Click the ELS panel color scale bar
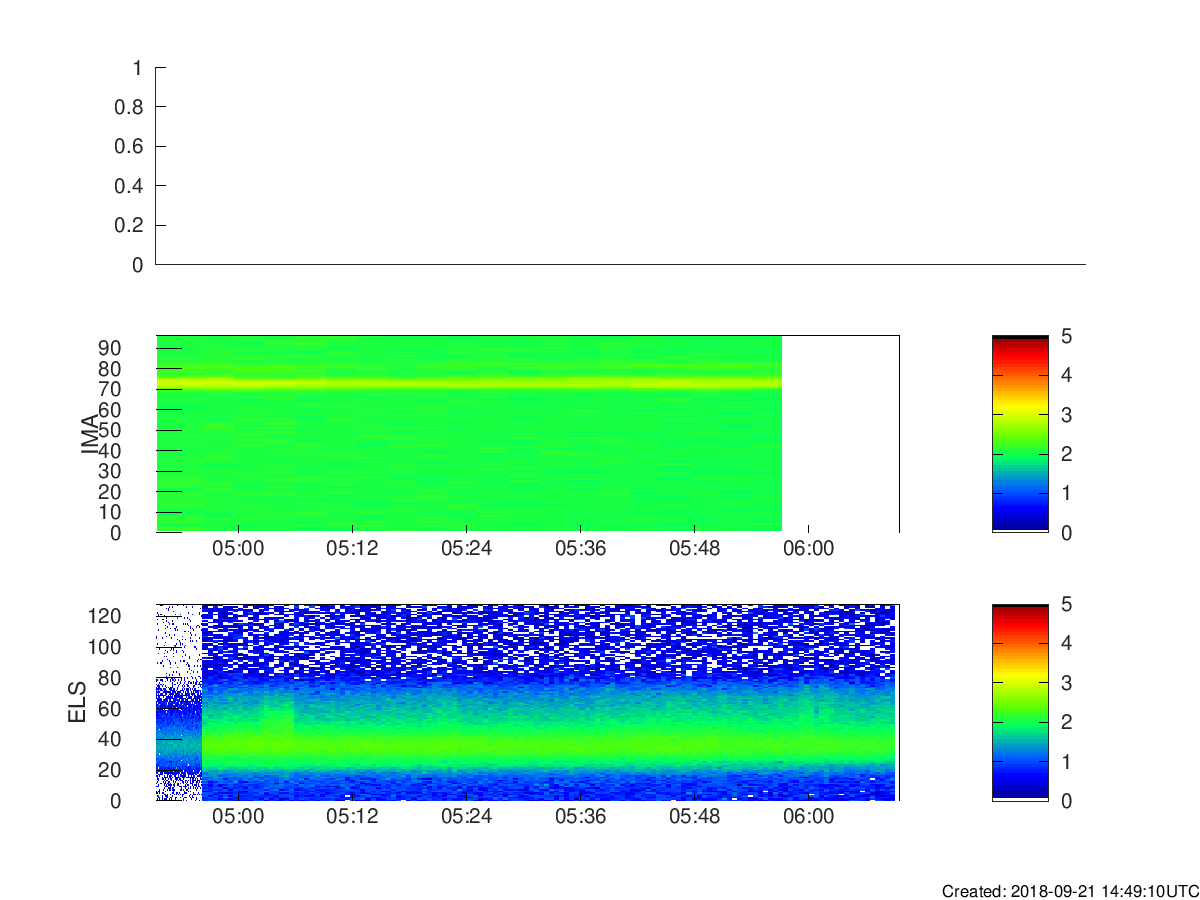The height and width of the screenshot is (900, 1200). coord(1020,702)
